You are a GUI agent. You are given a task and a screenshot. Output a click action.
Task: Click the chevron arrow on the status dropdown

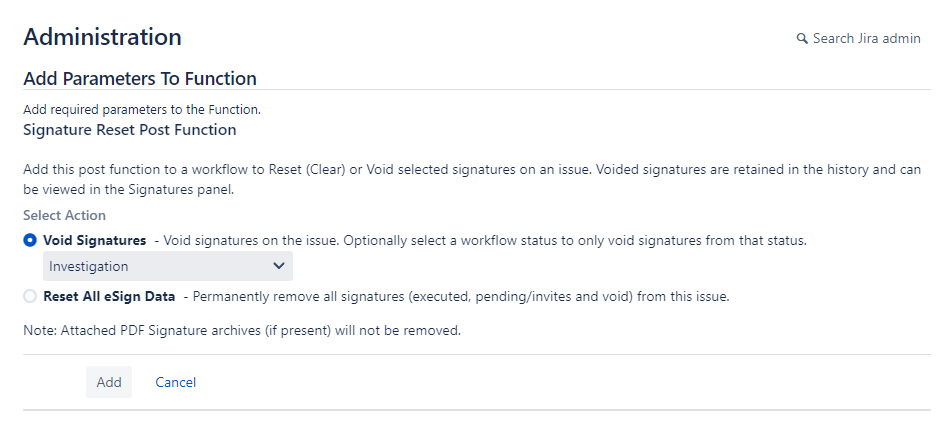point(278,266)
